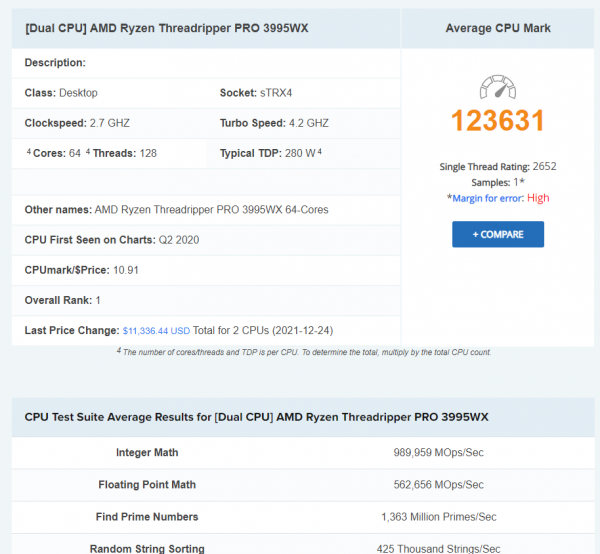This screenshot has height=554, width=600.
Task: Click the Integer Math row label
Action: coord(147,453)
